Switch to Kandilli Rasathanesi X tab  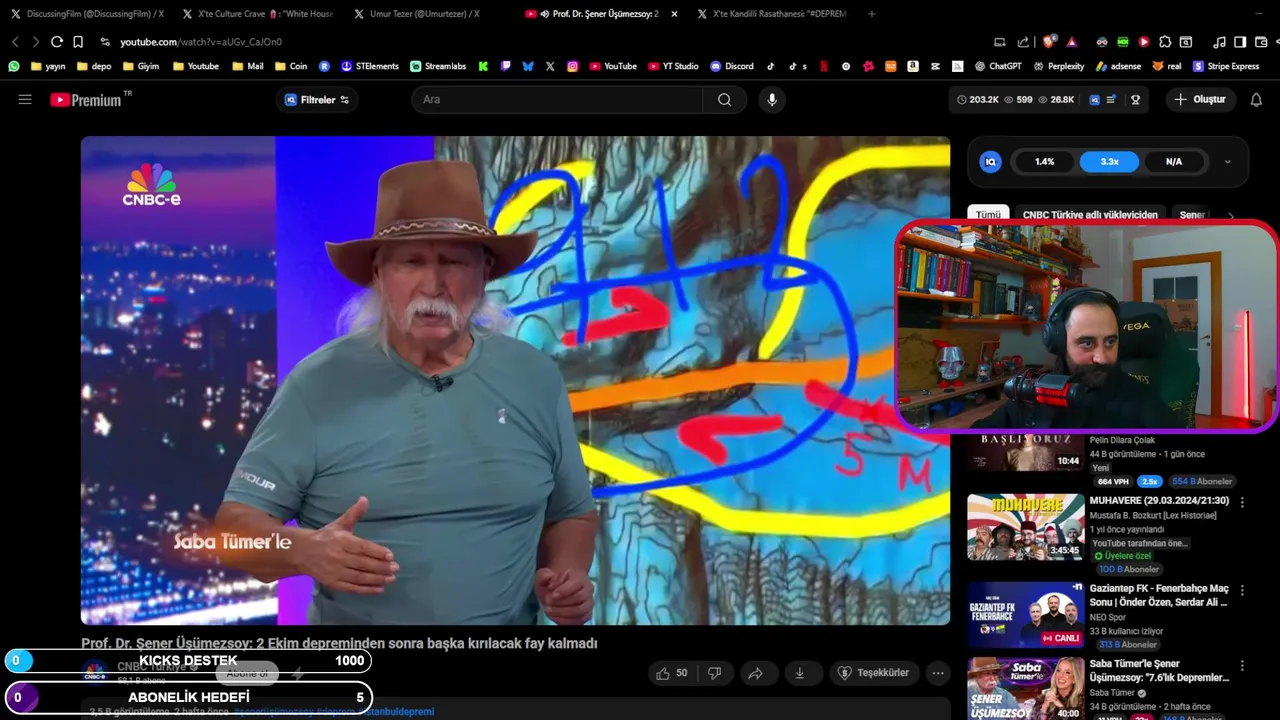coord(772,14)
